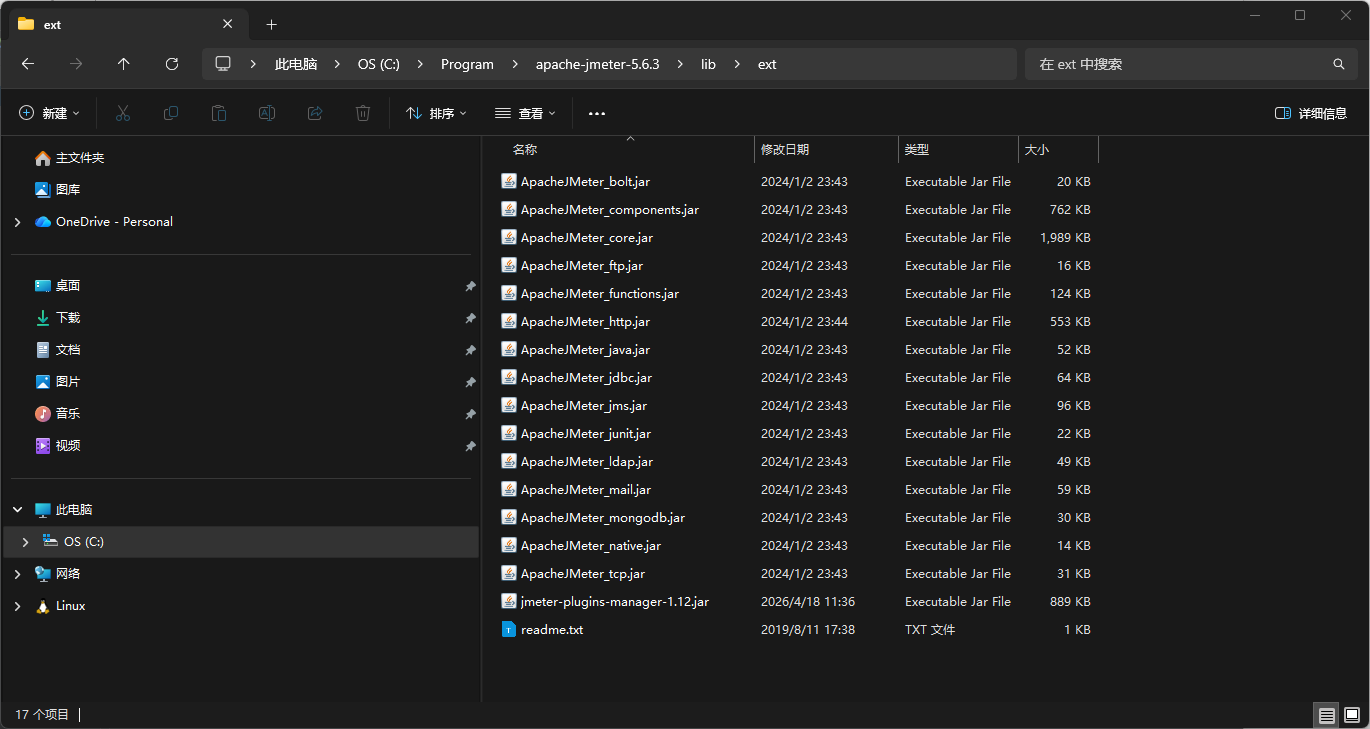The height and width of the screenshot is (729, 1370).
Task: Collapse the 此电脑 tree node
Action: (x=17, y=510)
